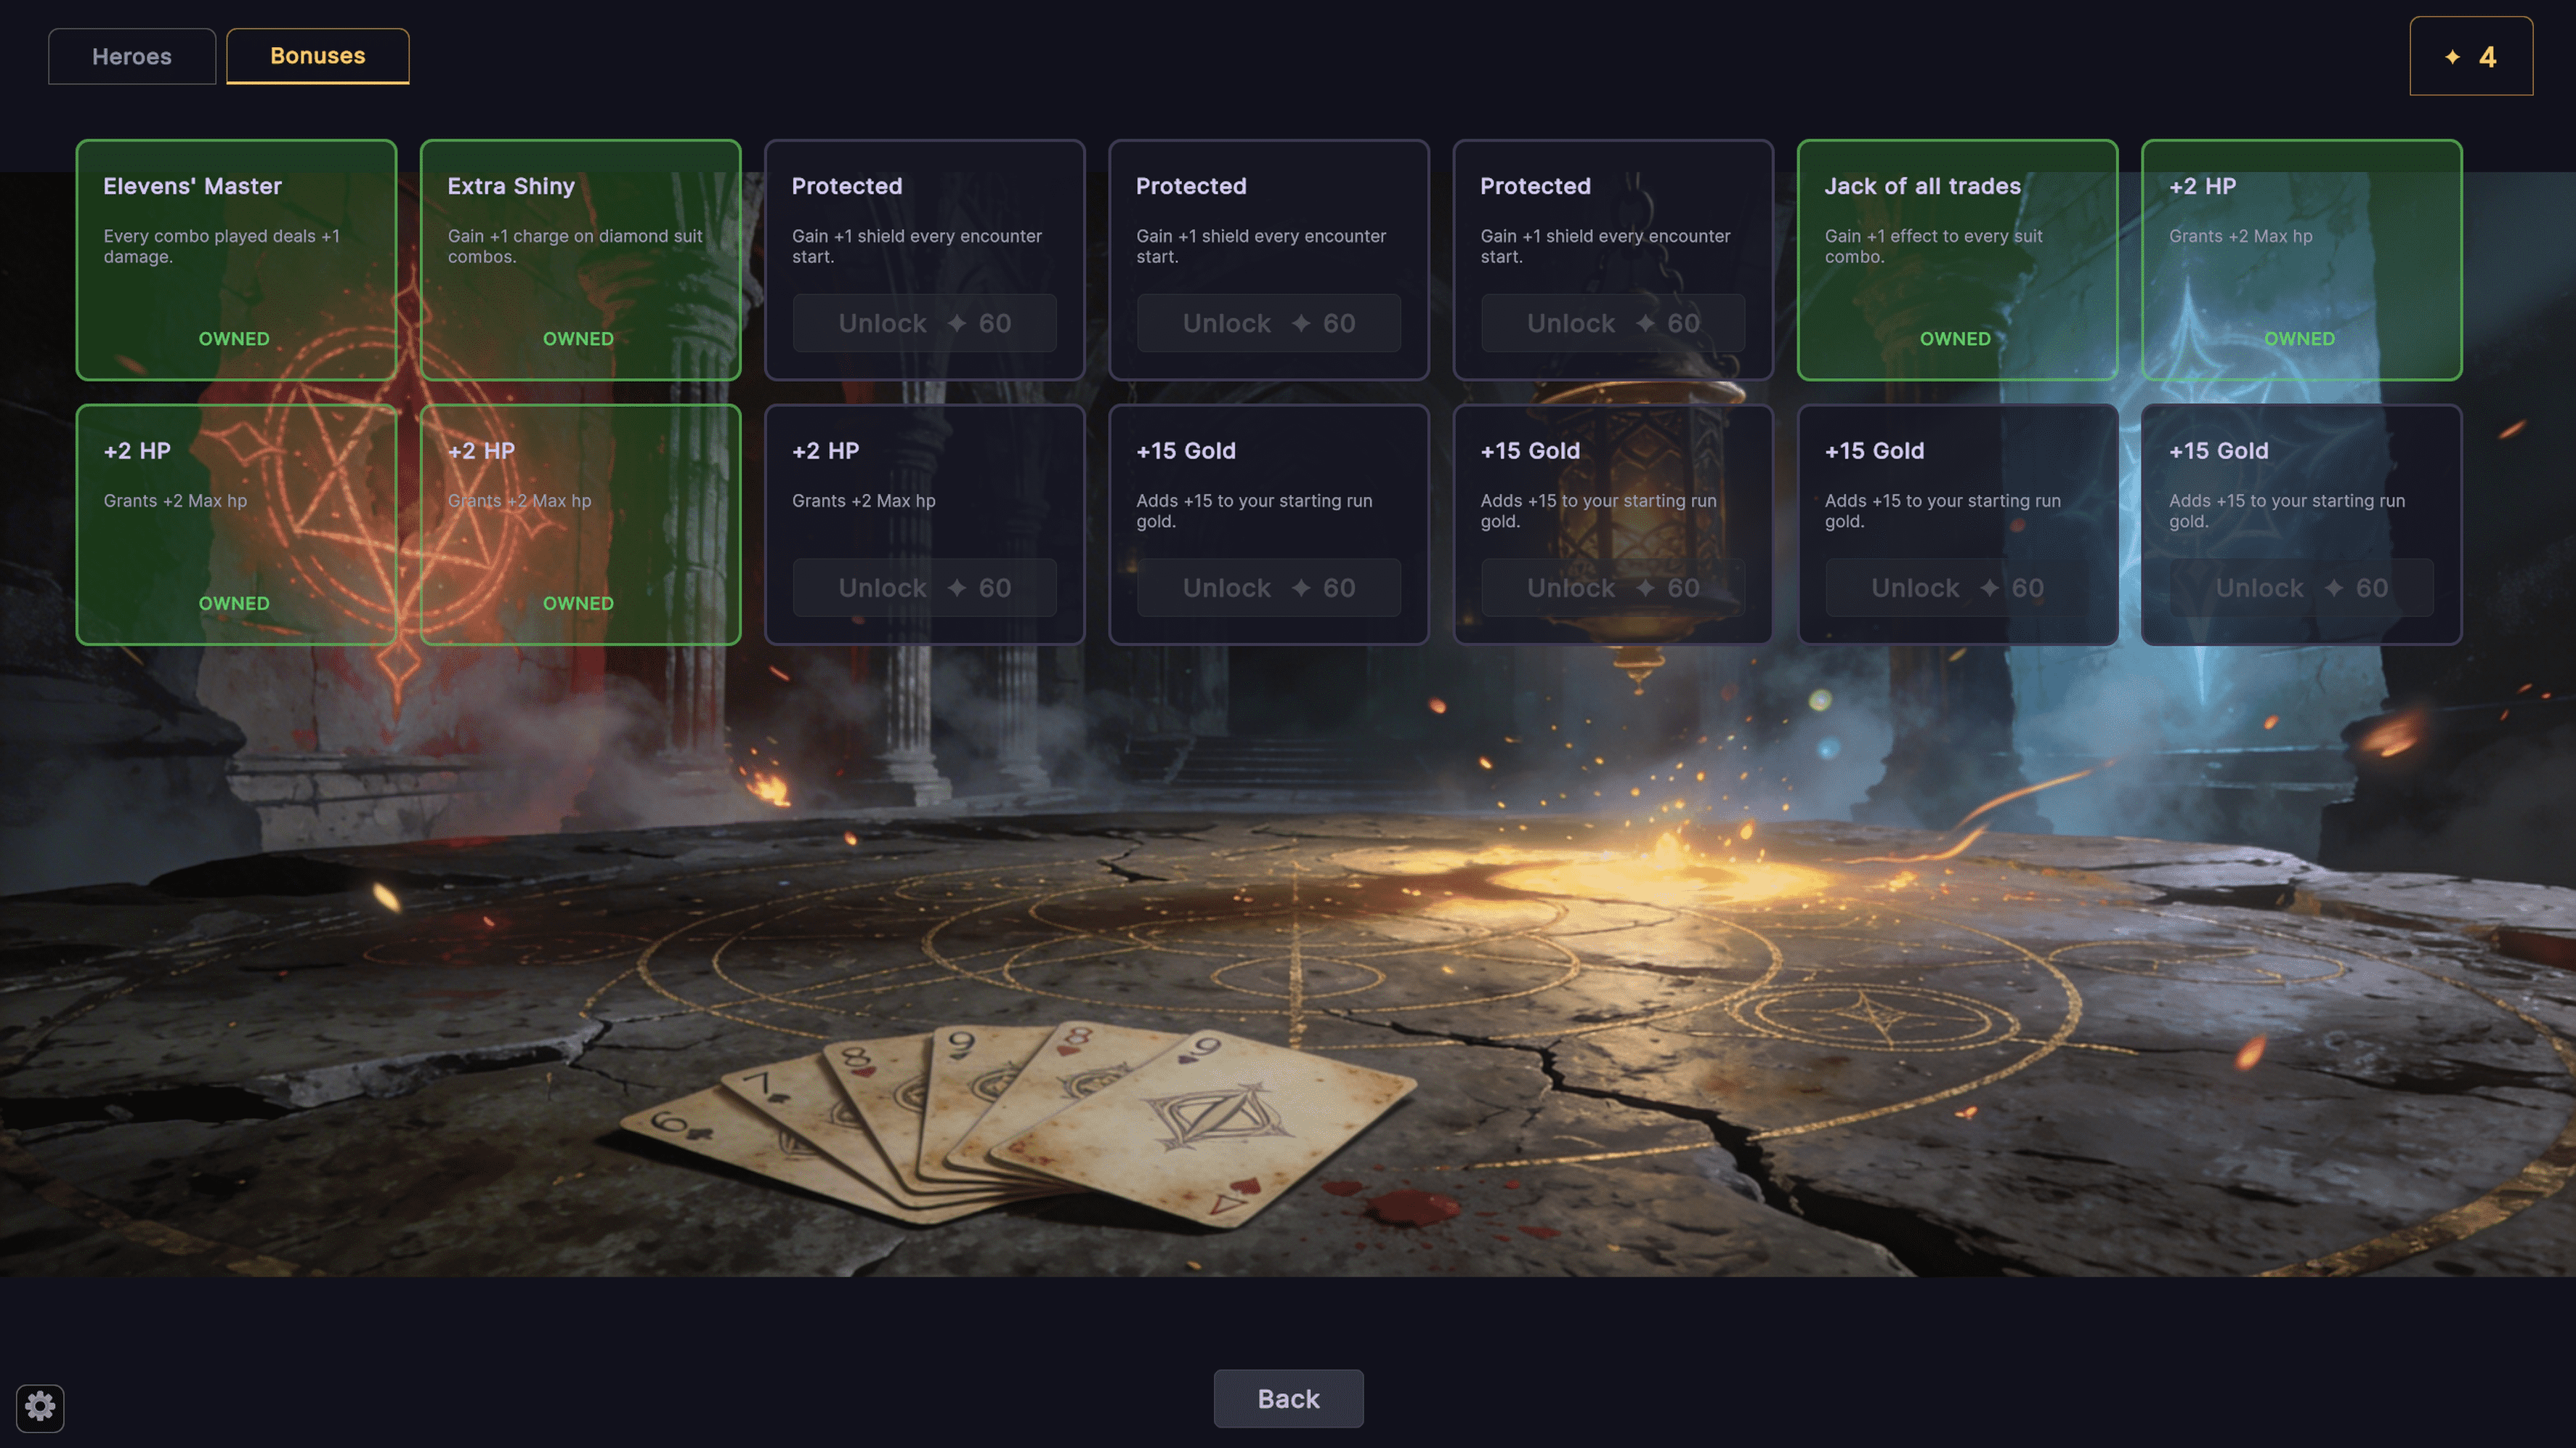The width and height of the screenshot is (2576, 1448).
Task: Unlock the third Protected bonus
Action: (x=1613, y=323)
